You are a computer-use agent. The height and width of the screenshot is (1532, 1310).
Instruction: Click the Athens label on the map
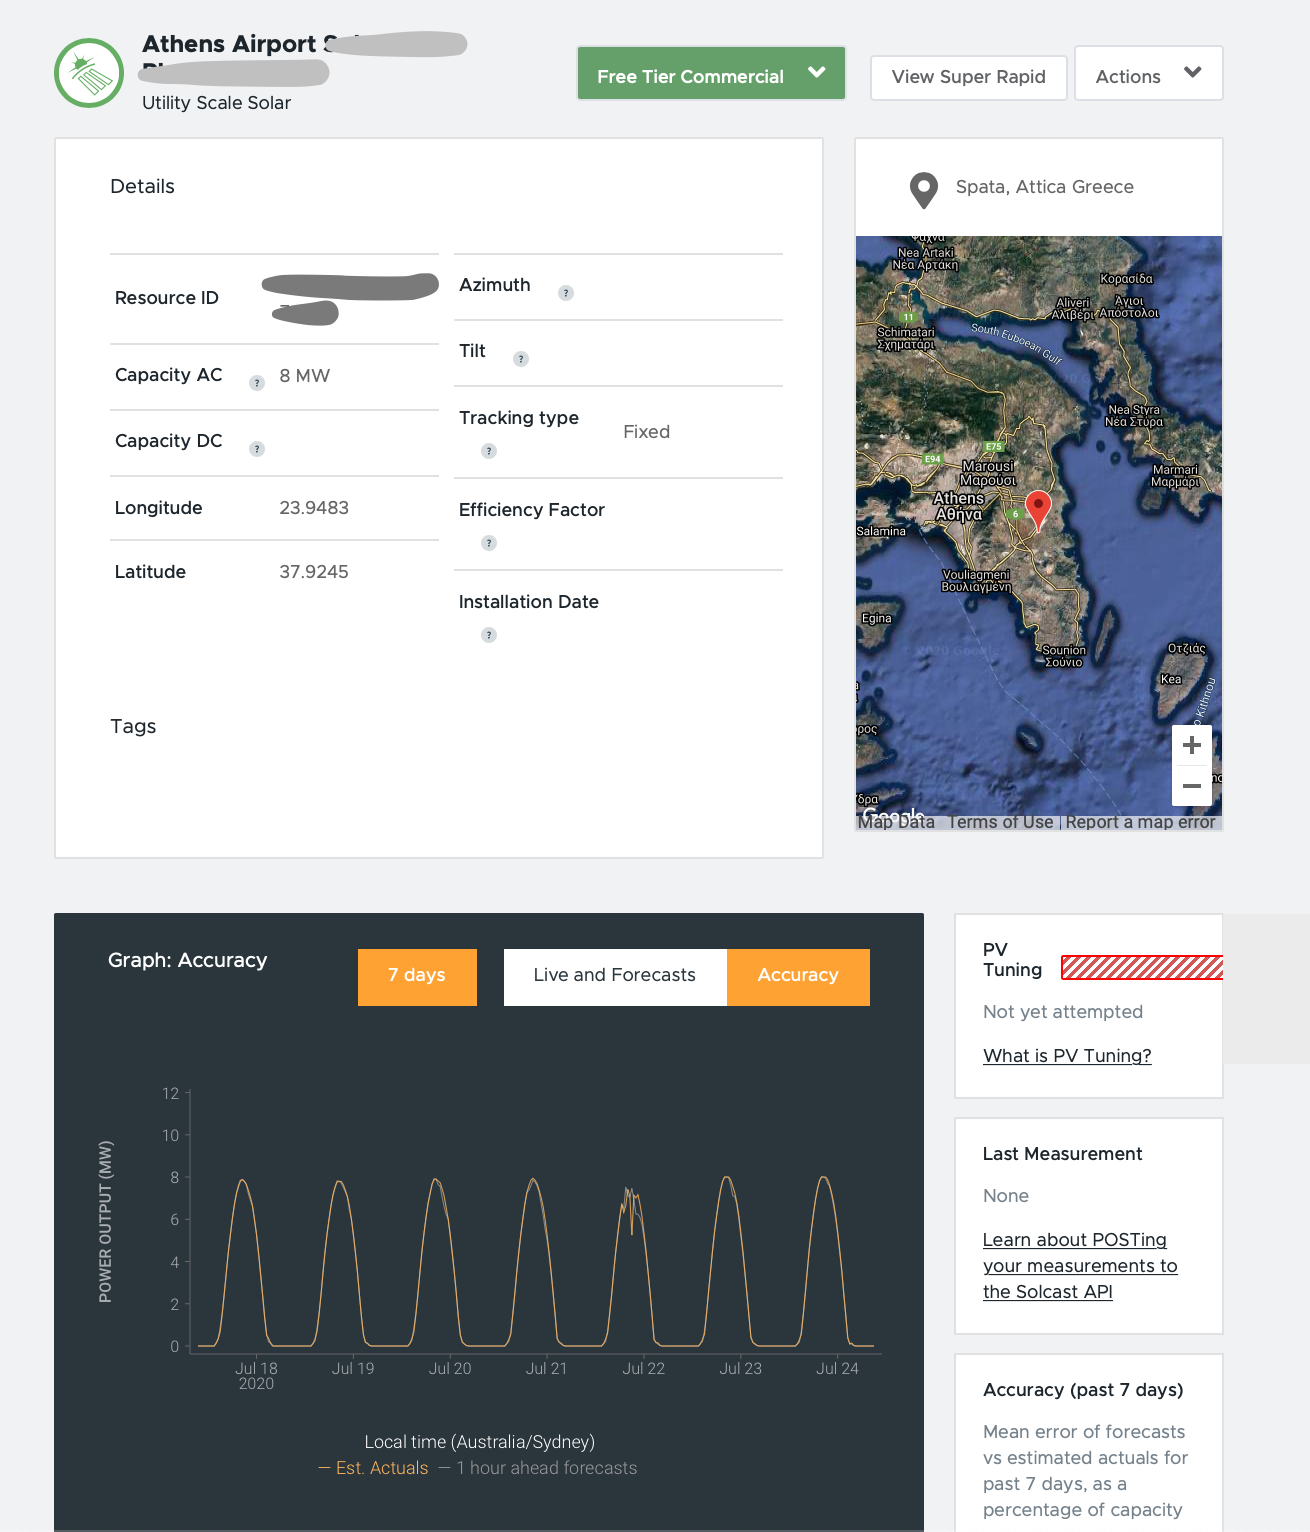(x=959, y=506)
